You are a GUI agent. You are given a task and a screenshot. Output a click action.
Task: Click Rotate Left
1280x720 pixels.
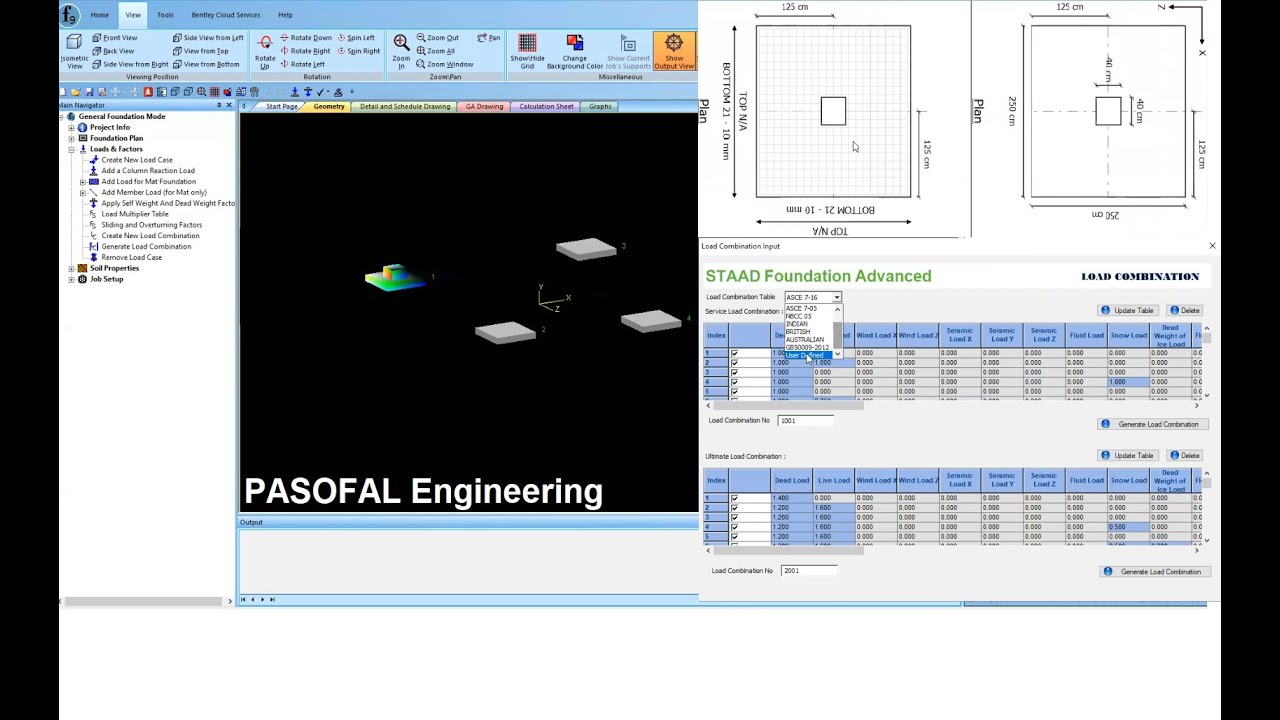301,64
